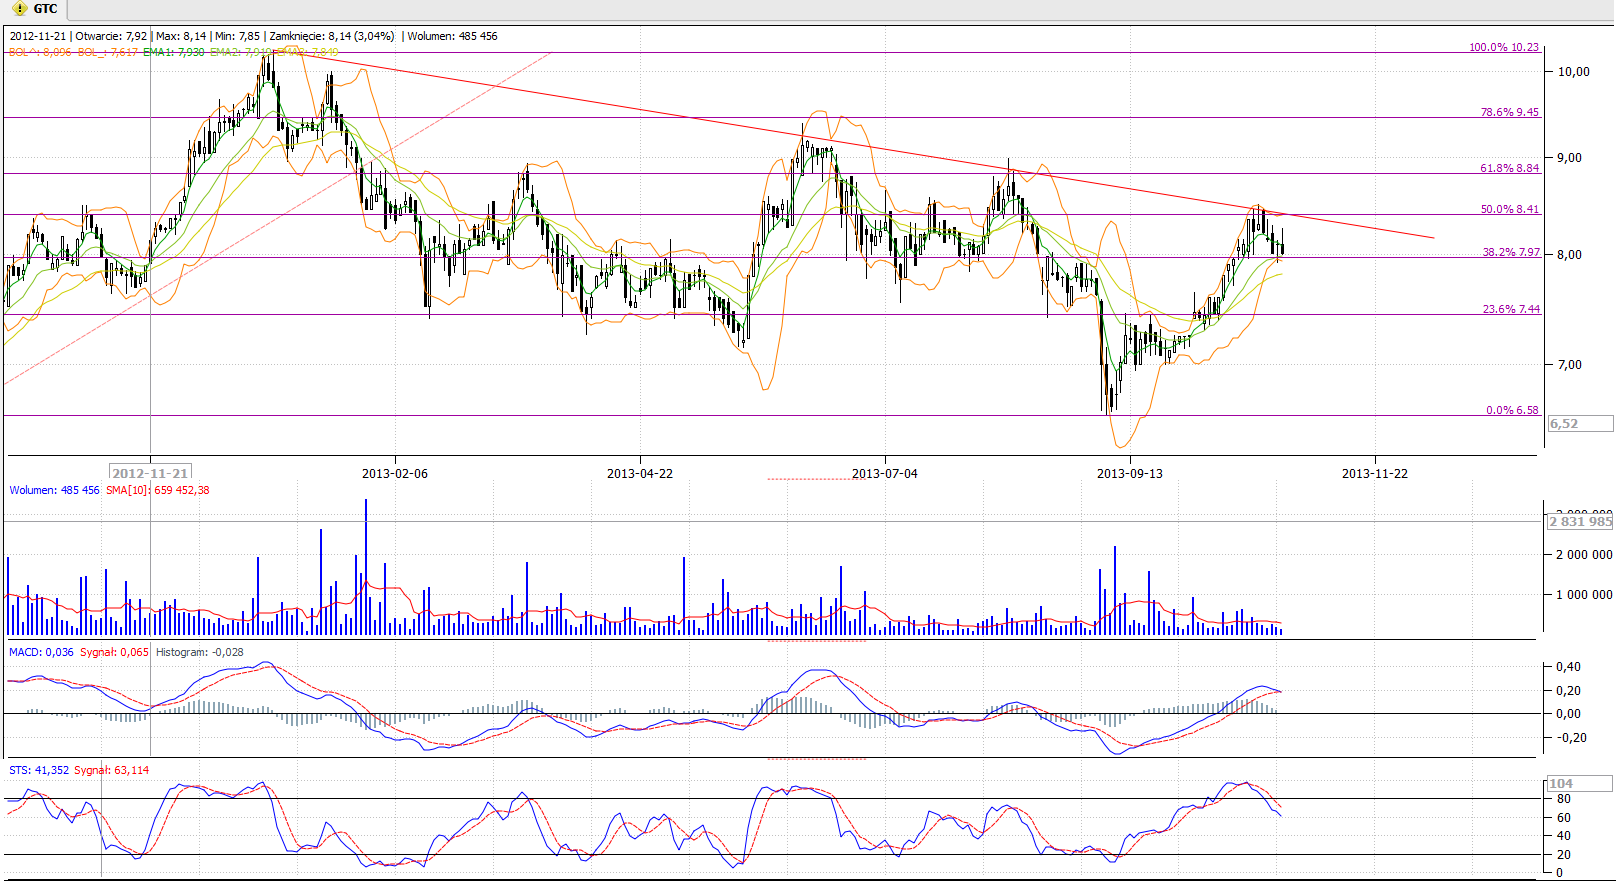Click the -0,20 MACD axis label

[1571, 738]
